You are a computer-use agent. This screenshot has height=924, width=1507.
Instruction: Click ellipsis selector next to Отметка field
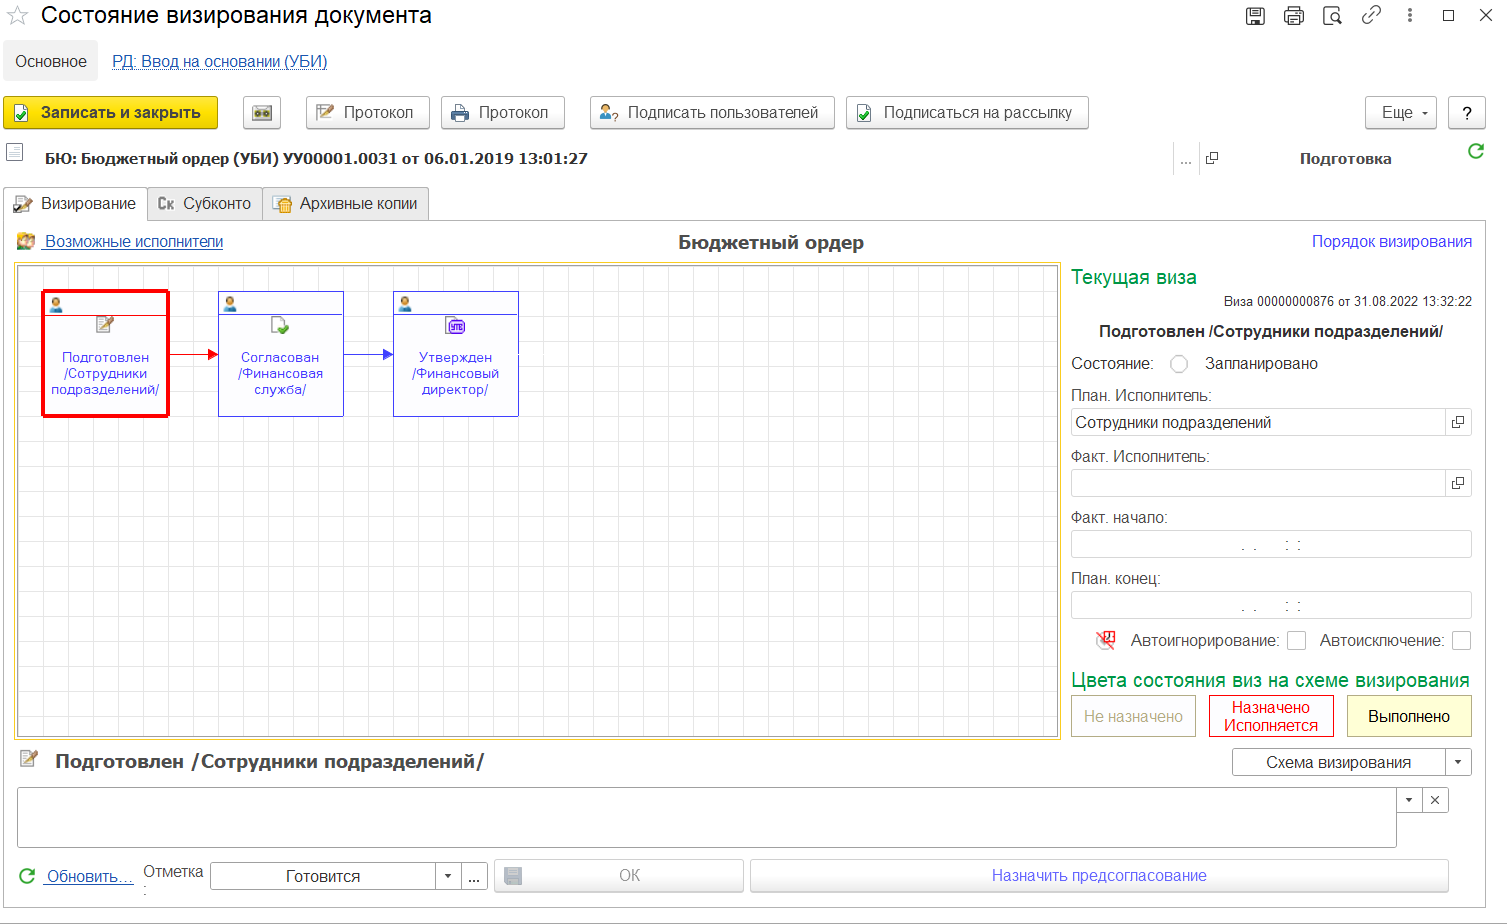(x=474, y=876)
